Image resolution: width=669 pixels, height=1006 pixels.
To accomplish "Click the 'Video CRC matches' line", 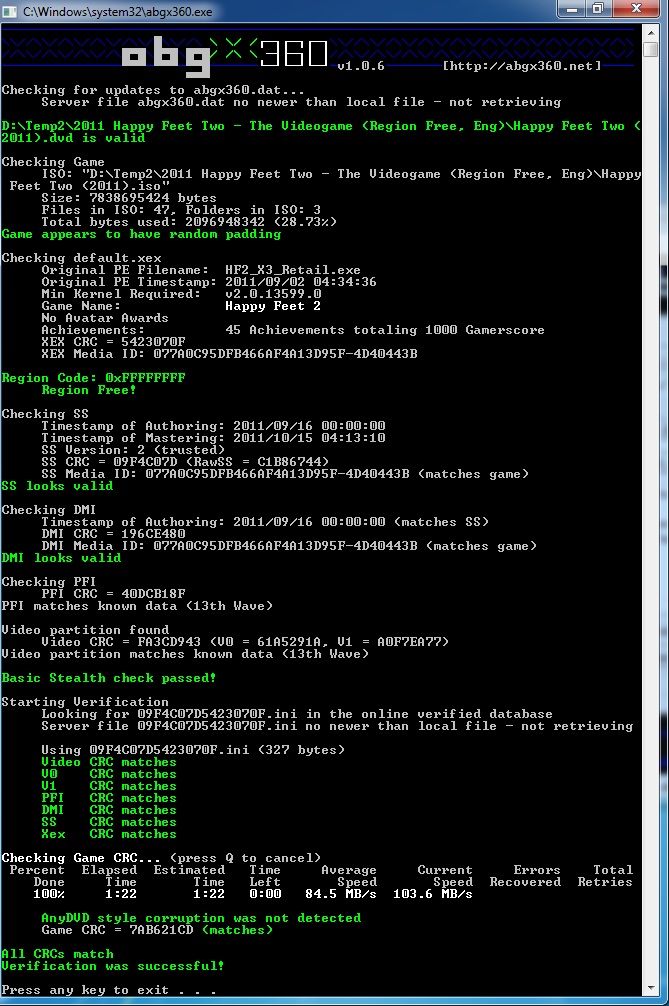I will 108,762.
